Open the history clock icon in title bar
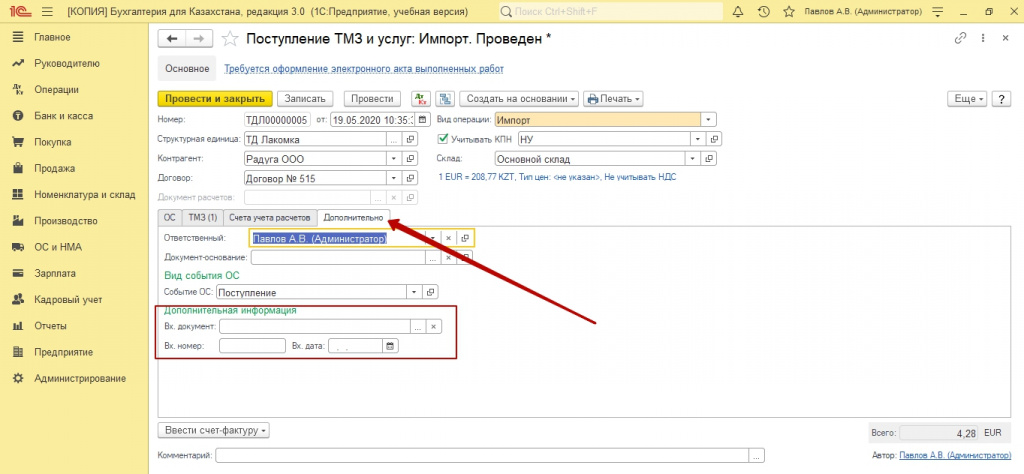The width and height of the screenshot is (1024, 474). [763, 11]
